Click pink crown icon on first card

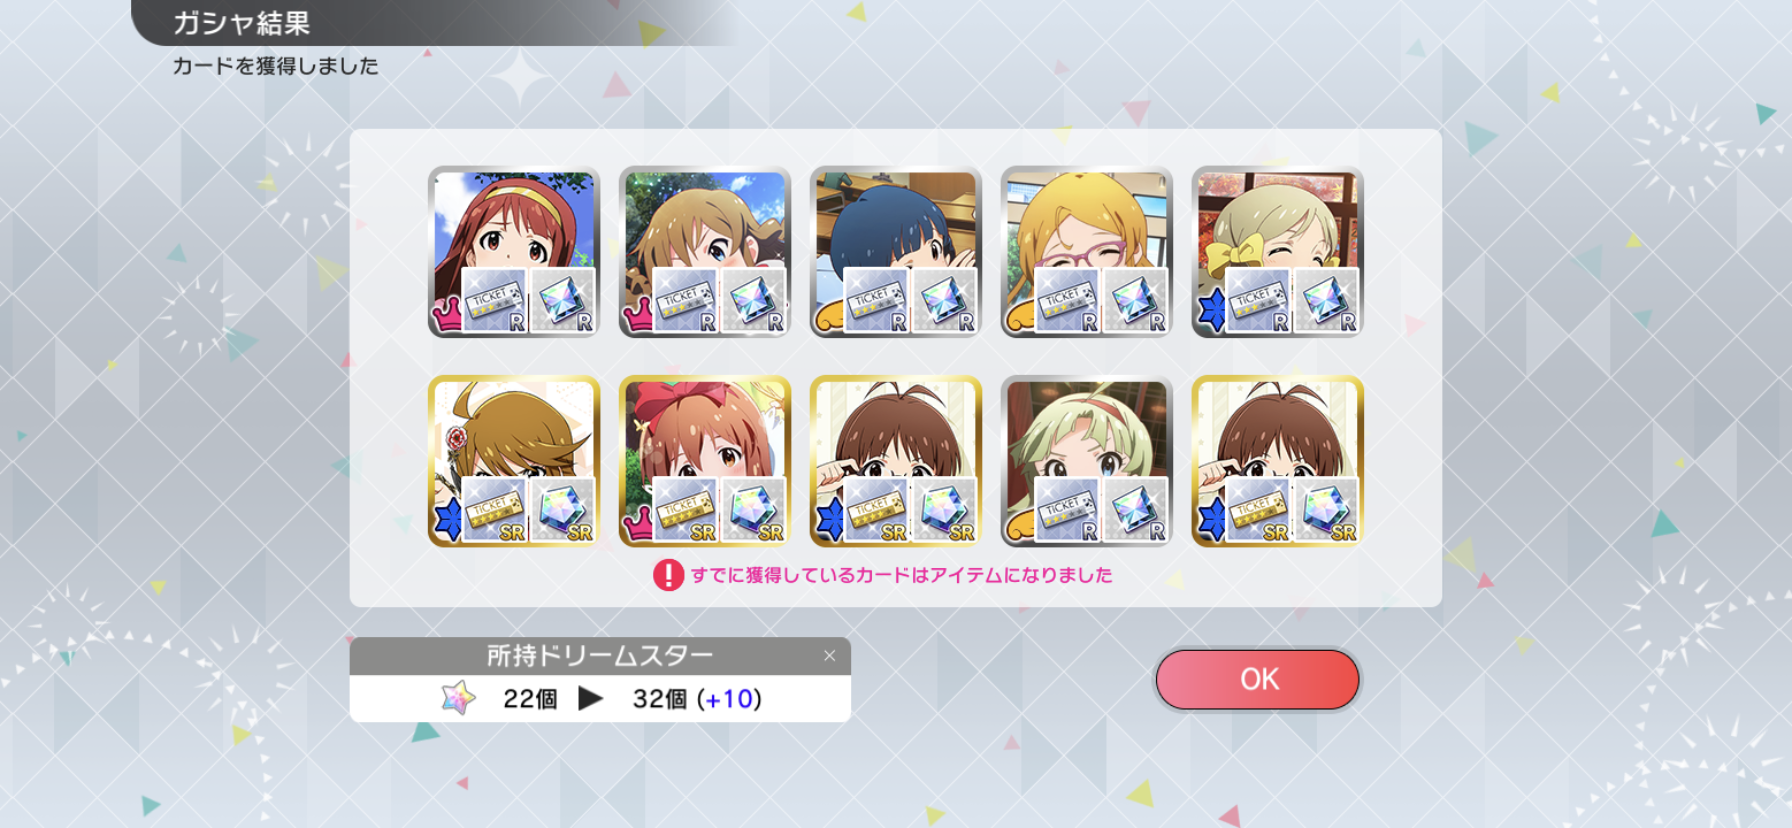446,315
